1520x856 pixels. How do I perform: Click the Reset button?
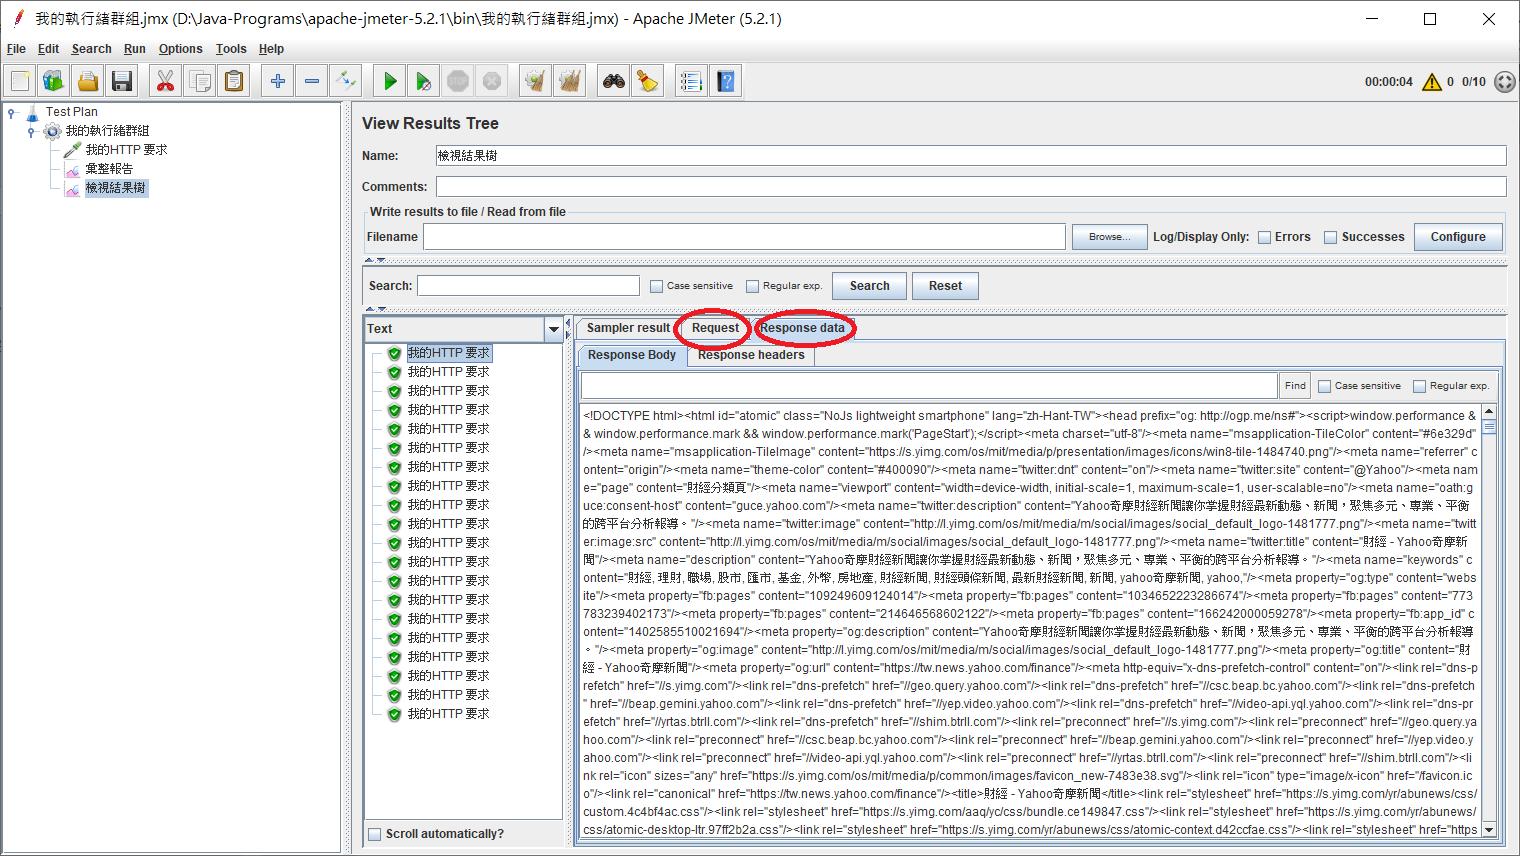[945, 286]
